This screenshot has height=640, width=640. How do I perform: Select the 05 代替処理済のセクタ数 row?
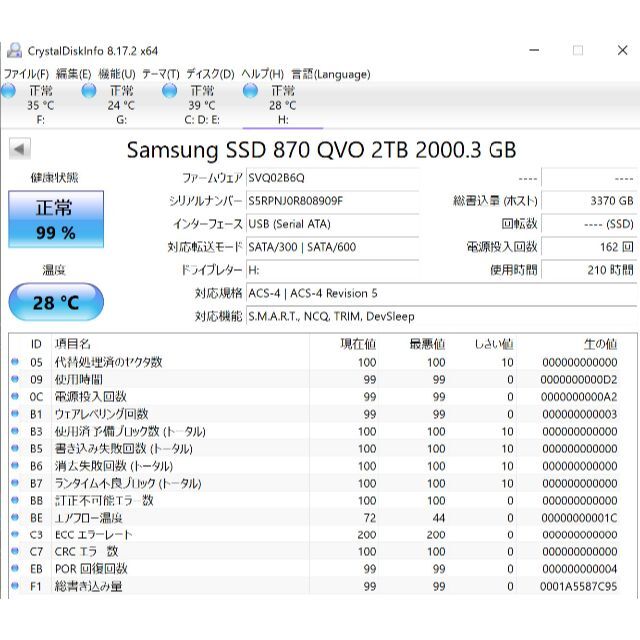(314, 362)
